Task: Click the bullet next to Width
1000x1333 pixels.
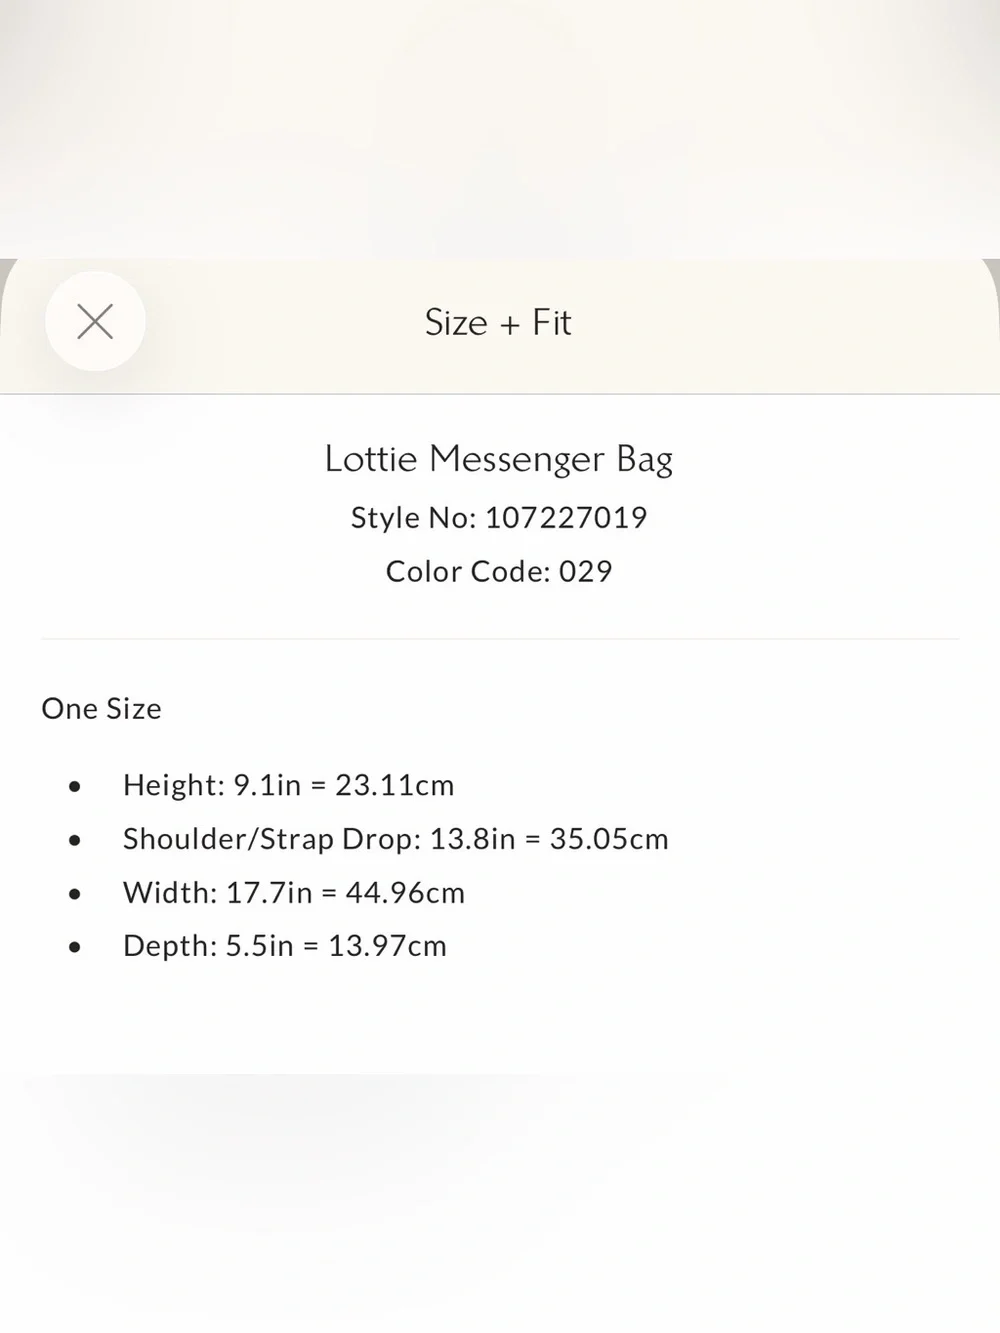Action: (75, 894)
